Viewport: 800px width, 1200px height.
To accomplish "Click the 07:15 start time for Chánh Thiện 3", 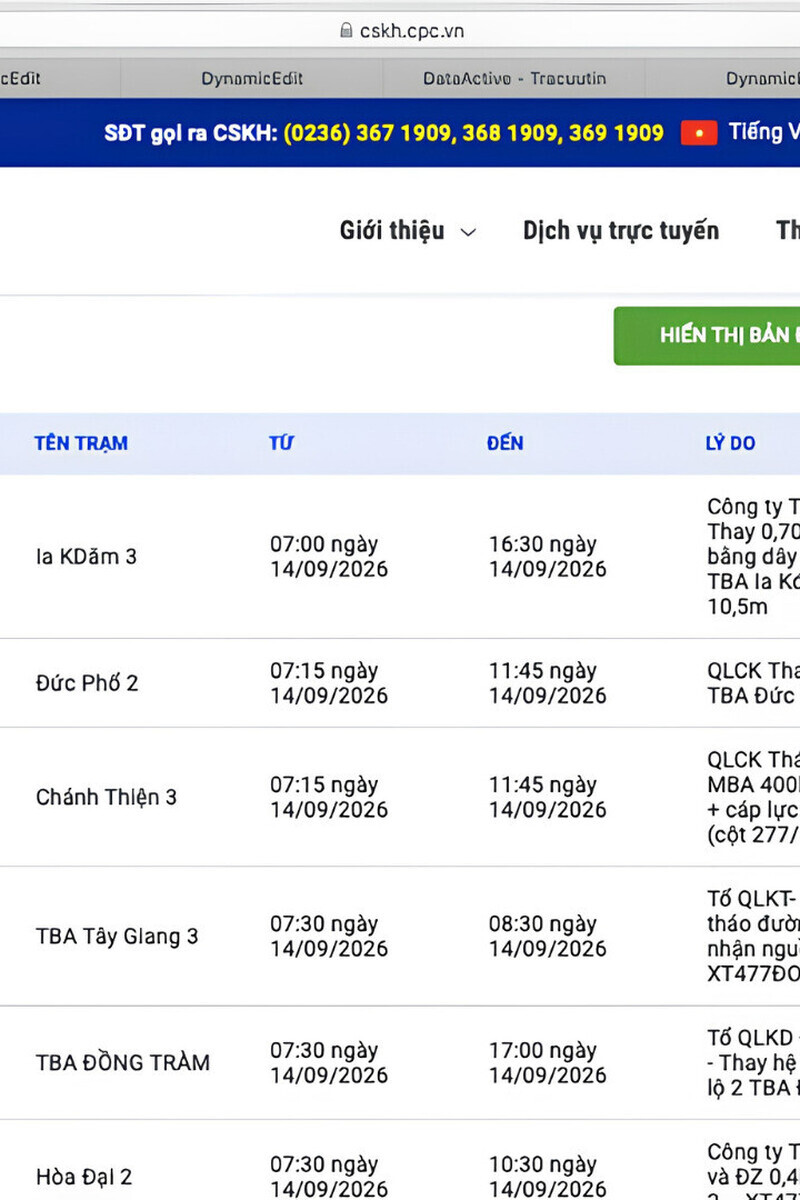I will click(x=329, y=797).
